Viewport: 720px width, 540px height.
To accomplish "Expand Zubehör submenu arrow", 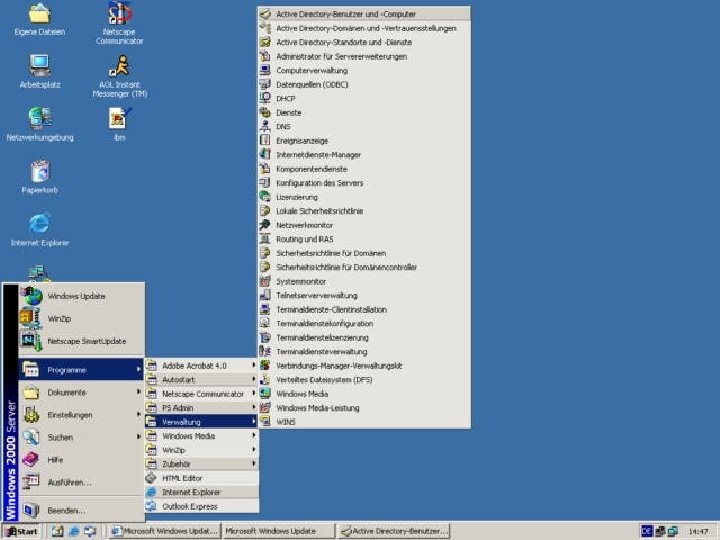I will (x=253, y=464).
